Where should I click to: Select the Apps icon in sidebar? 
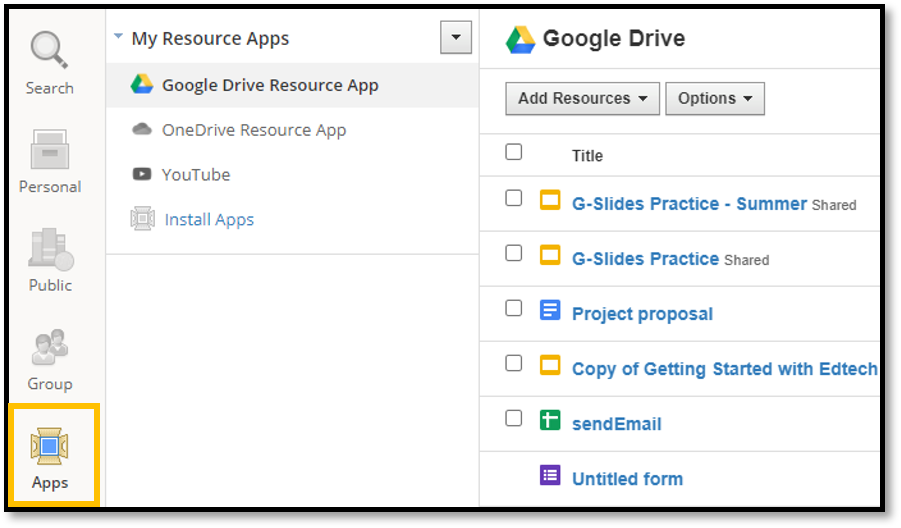49,446
